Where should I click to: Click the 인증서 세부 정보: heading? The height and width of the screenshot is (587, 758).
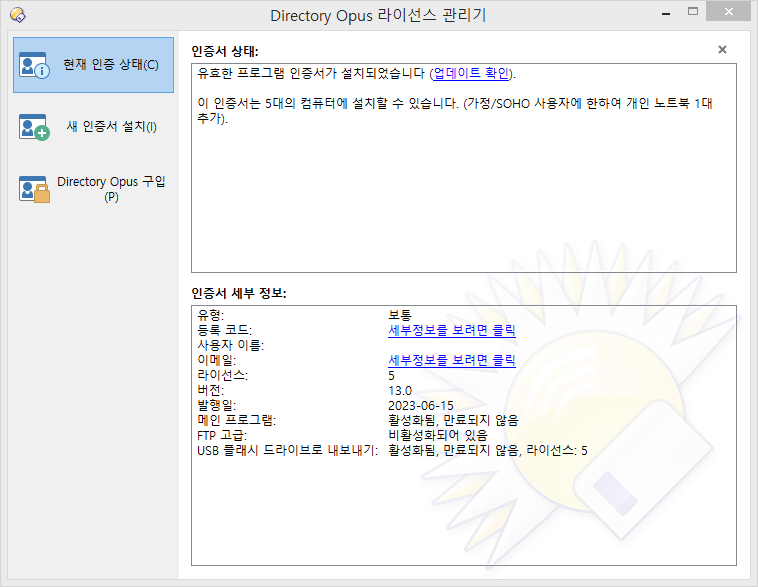point(239,293)
